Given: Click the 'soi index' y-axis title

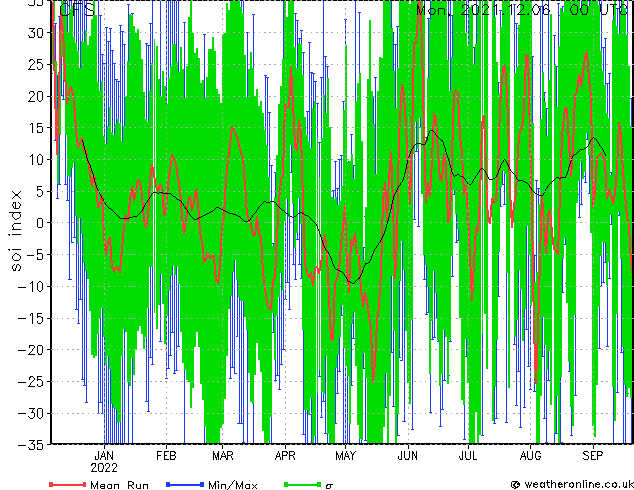Looking at the screenshot, I should point(15,231).
